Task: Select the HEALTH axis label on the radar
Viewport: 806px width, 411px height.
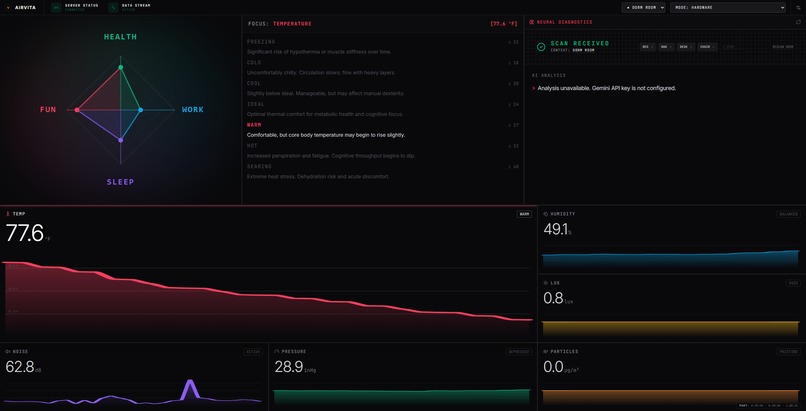Action: click(x=120, y=37)
